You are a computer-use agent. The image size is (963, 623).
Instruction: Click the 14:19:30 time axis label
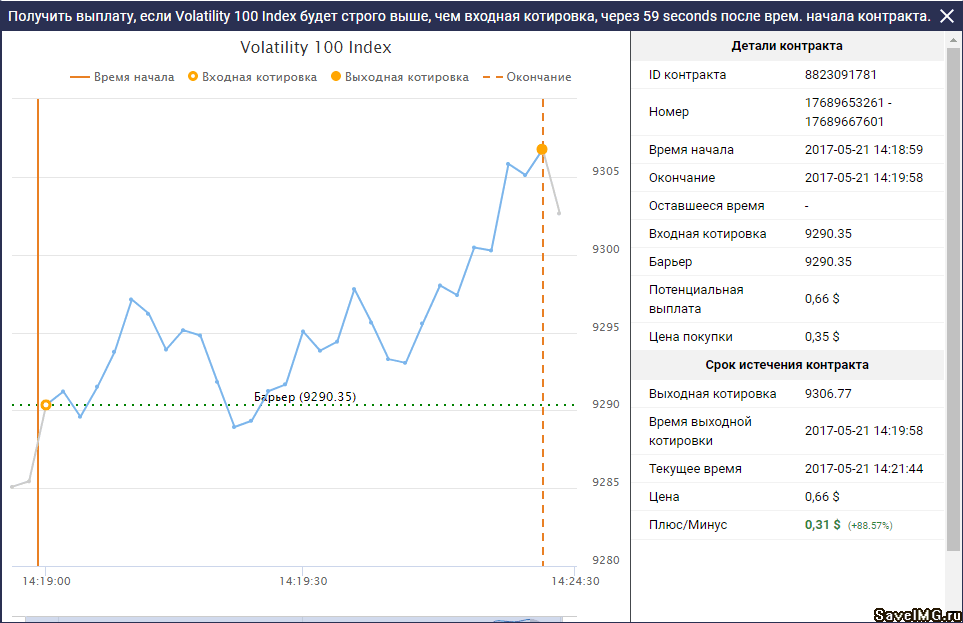304,580
